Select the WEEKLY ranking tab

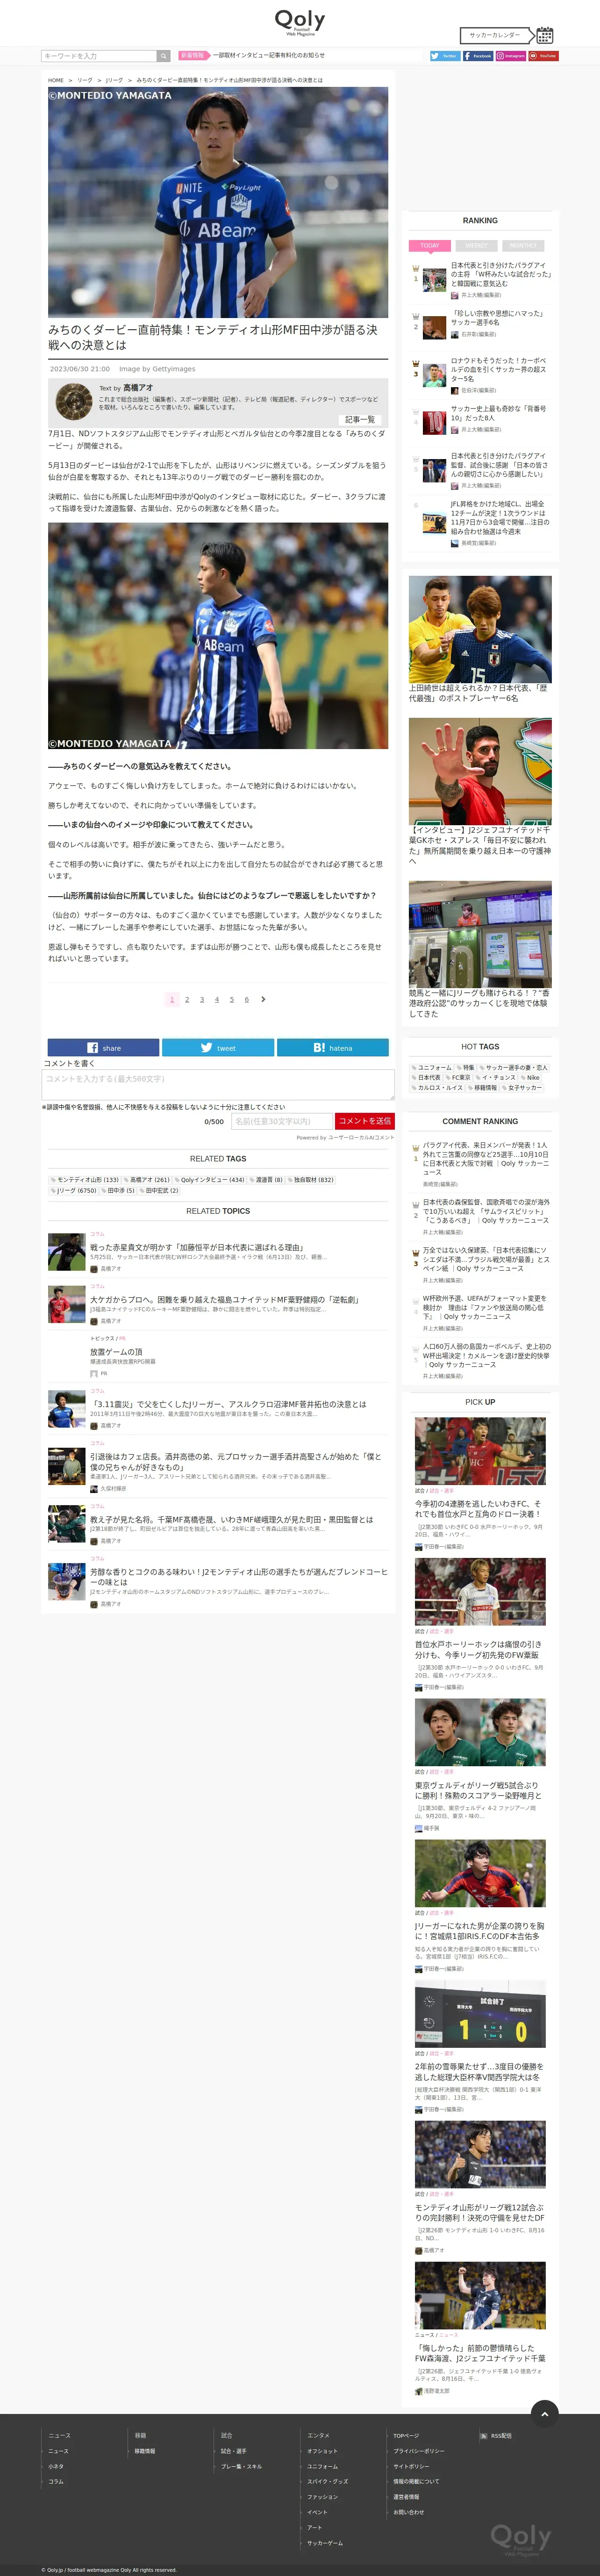(x=476, y=245)
